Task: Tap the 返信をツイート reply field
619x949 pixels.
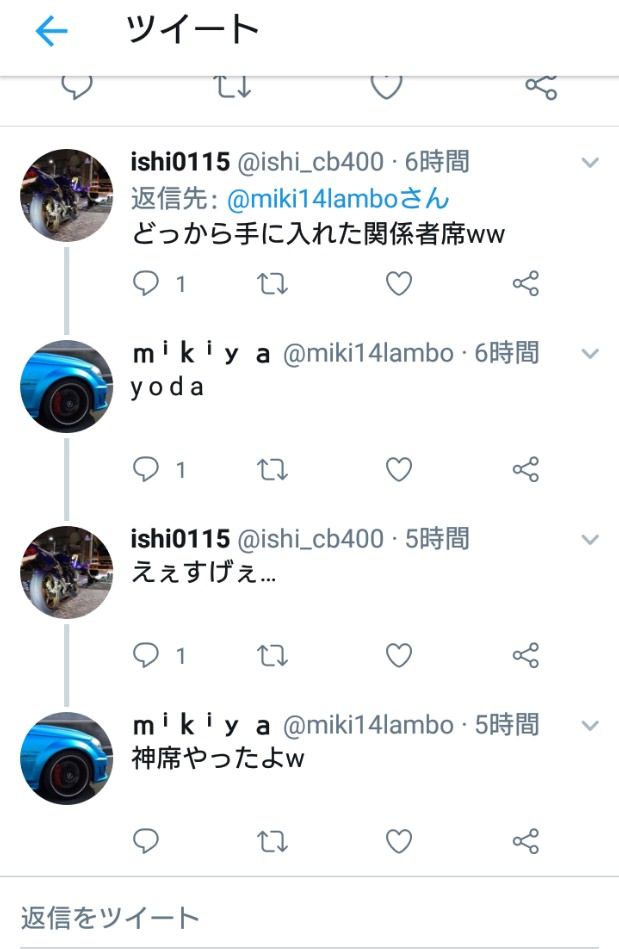Action: pos(309,918)
